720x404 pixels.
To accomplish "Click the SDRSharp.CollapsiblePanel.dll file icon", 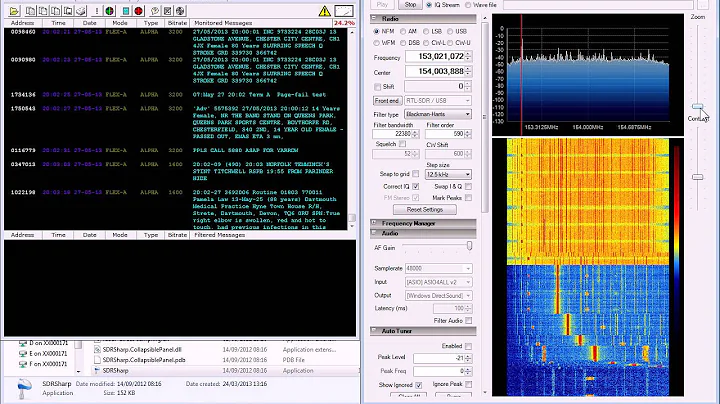I will click(97, 350).
